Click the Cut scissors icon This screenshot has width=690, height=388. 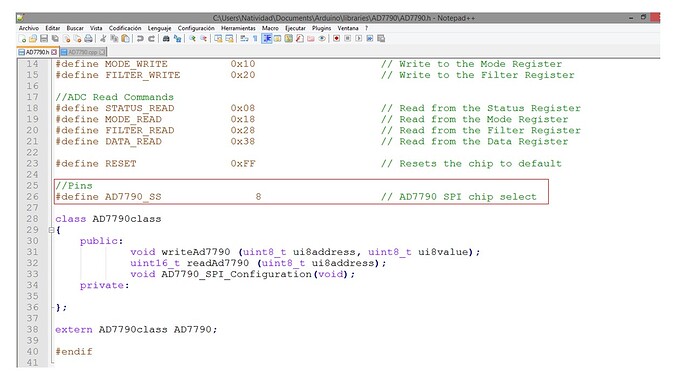(103, 39)
